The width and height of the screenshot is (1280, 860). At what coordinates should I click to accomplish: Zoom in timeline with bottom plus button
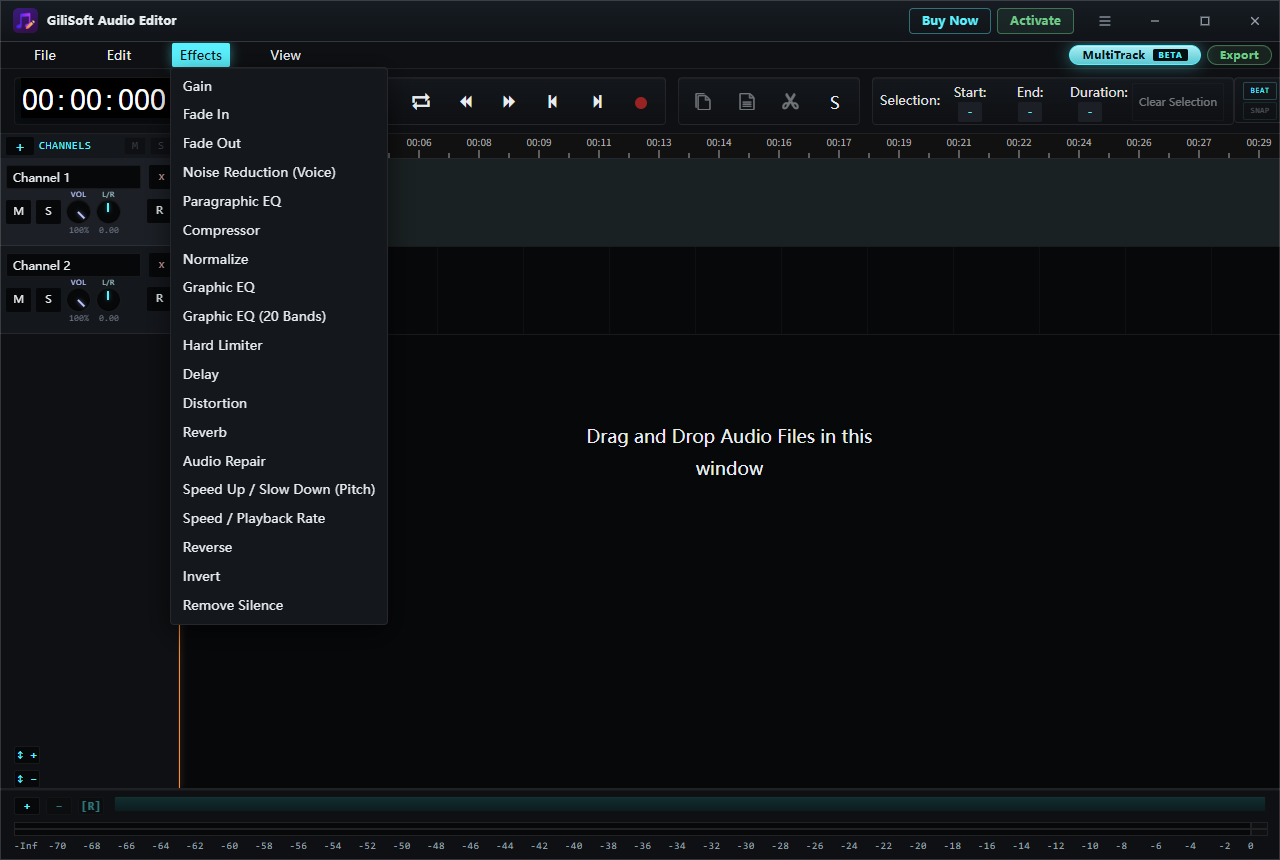click(x=27, y=806)
